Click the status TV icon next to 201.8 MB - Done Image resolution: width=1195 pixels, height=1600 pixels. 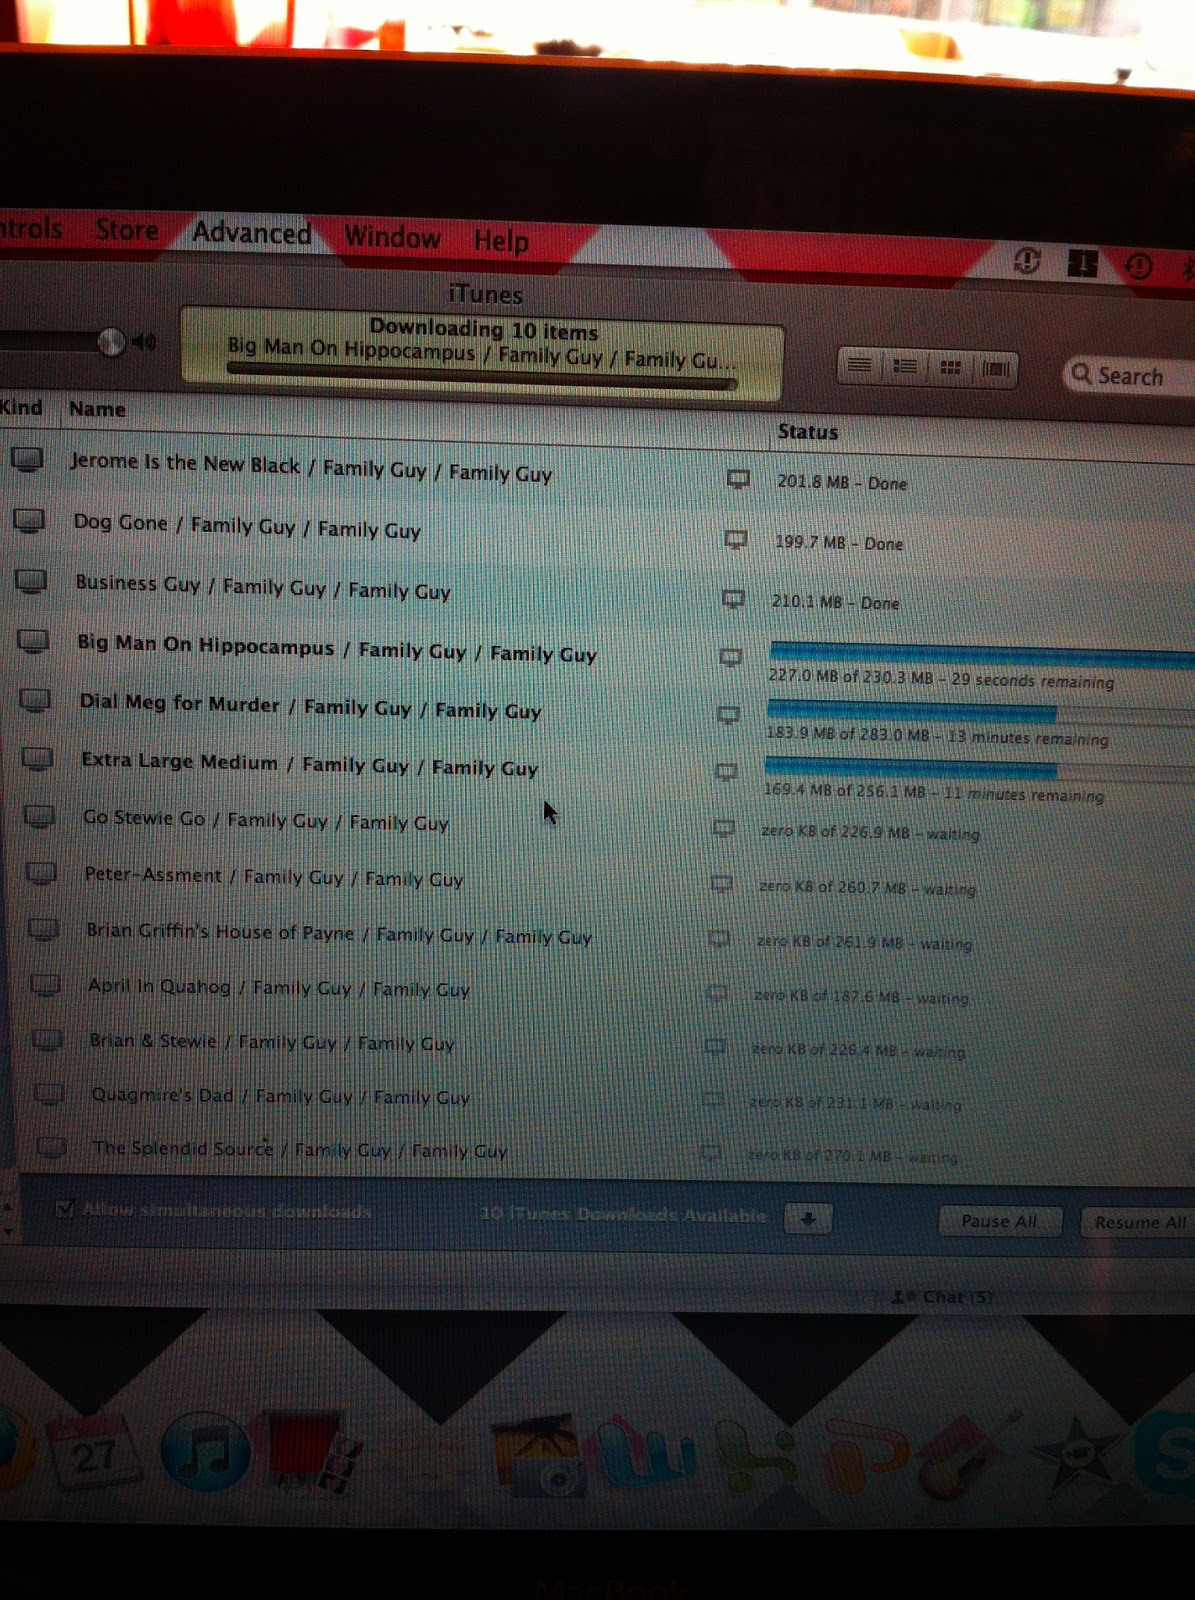click(738, 480)
